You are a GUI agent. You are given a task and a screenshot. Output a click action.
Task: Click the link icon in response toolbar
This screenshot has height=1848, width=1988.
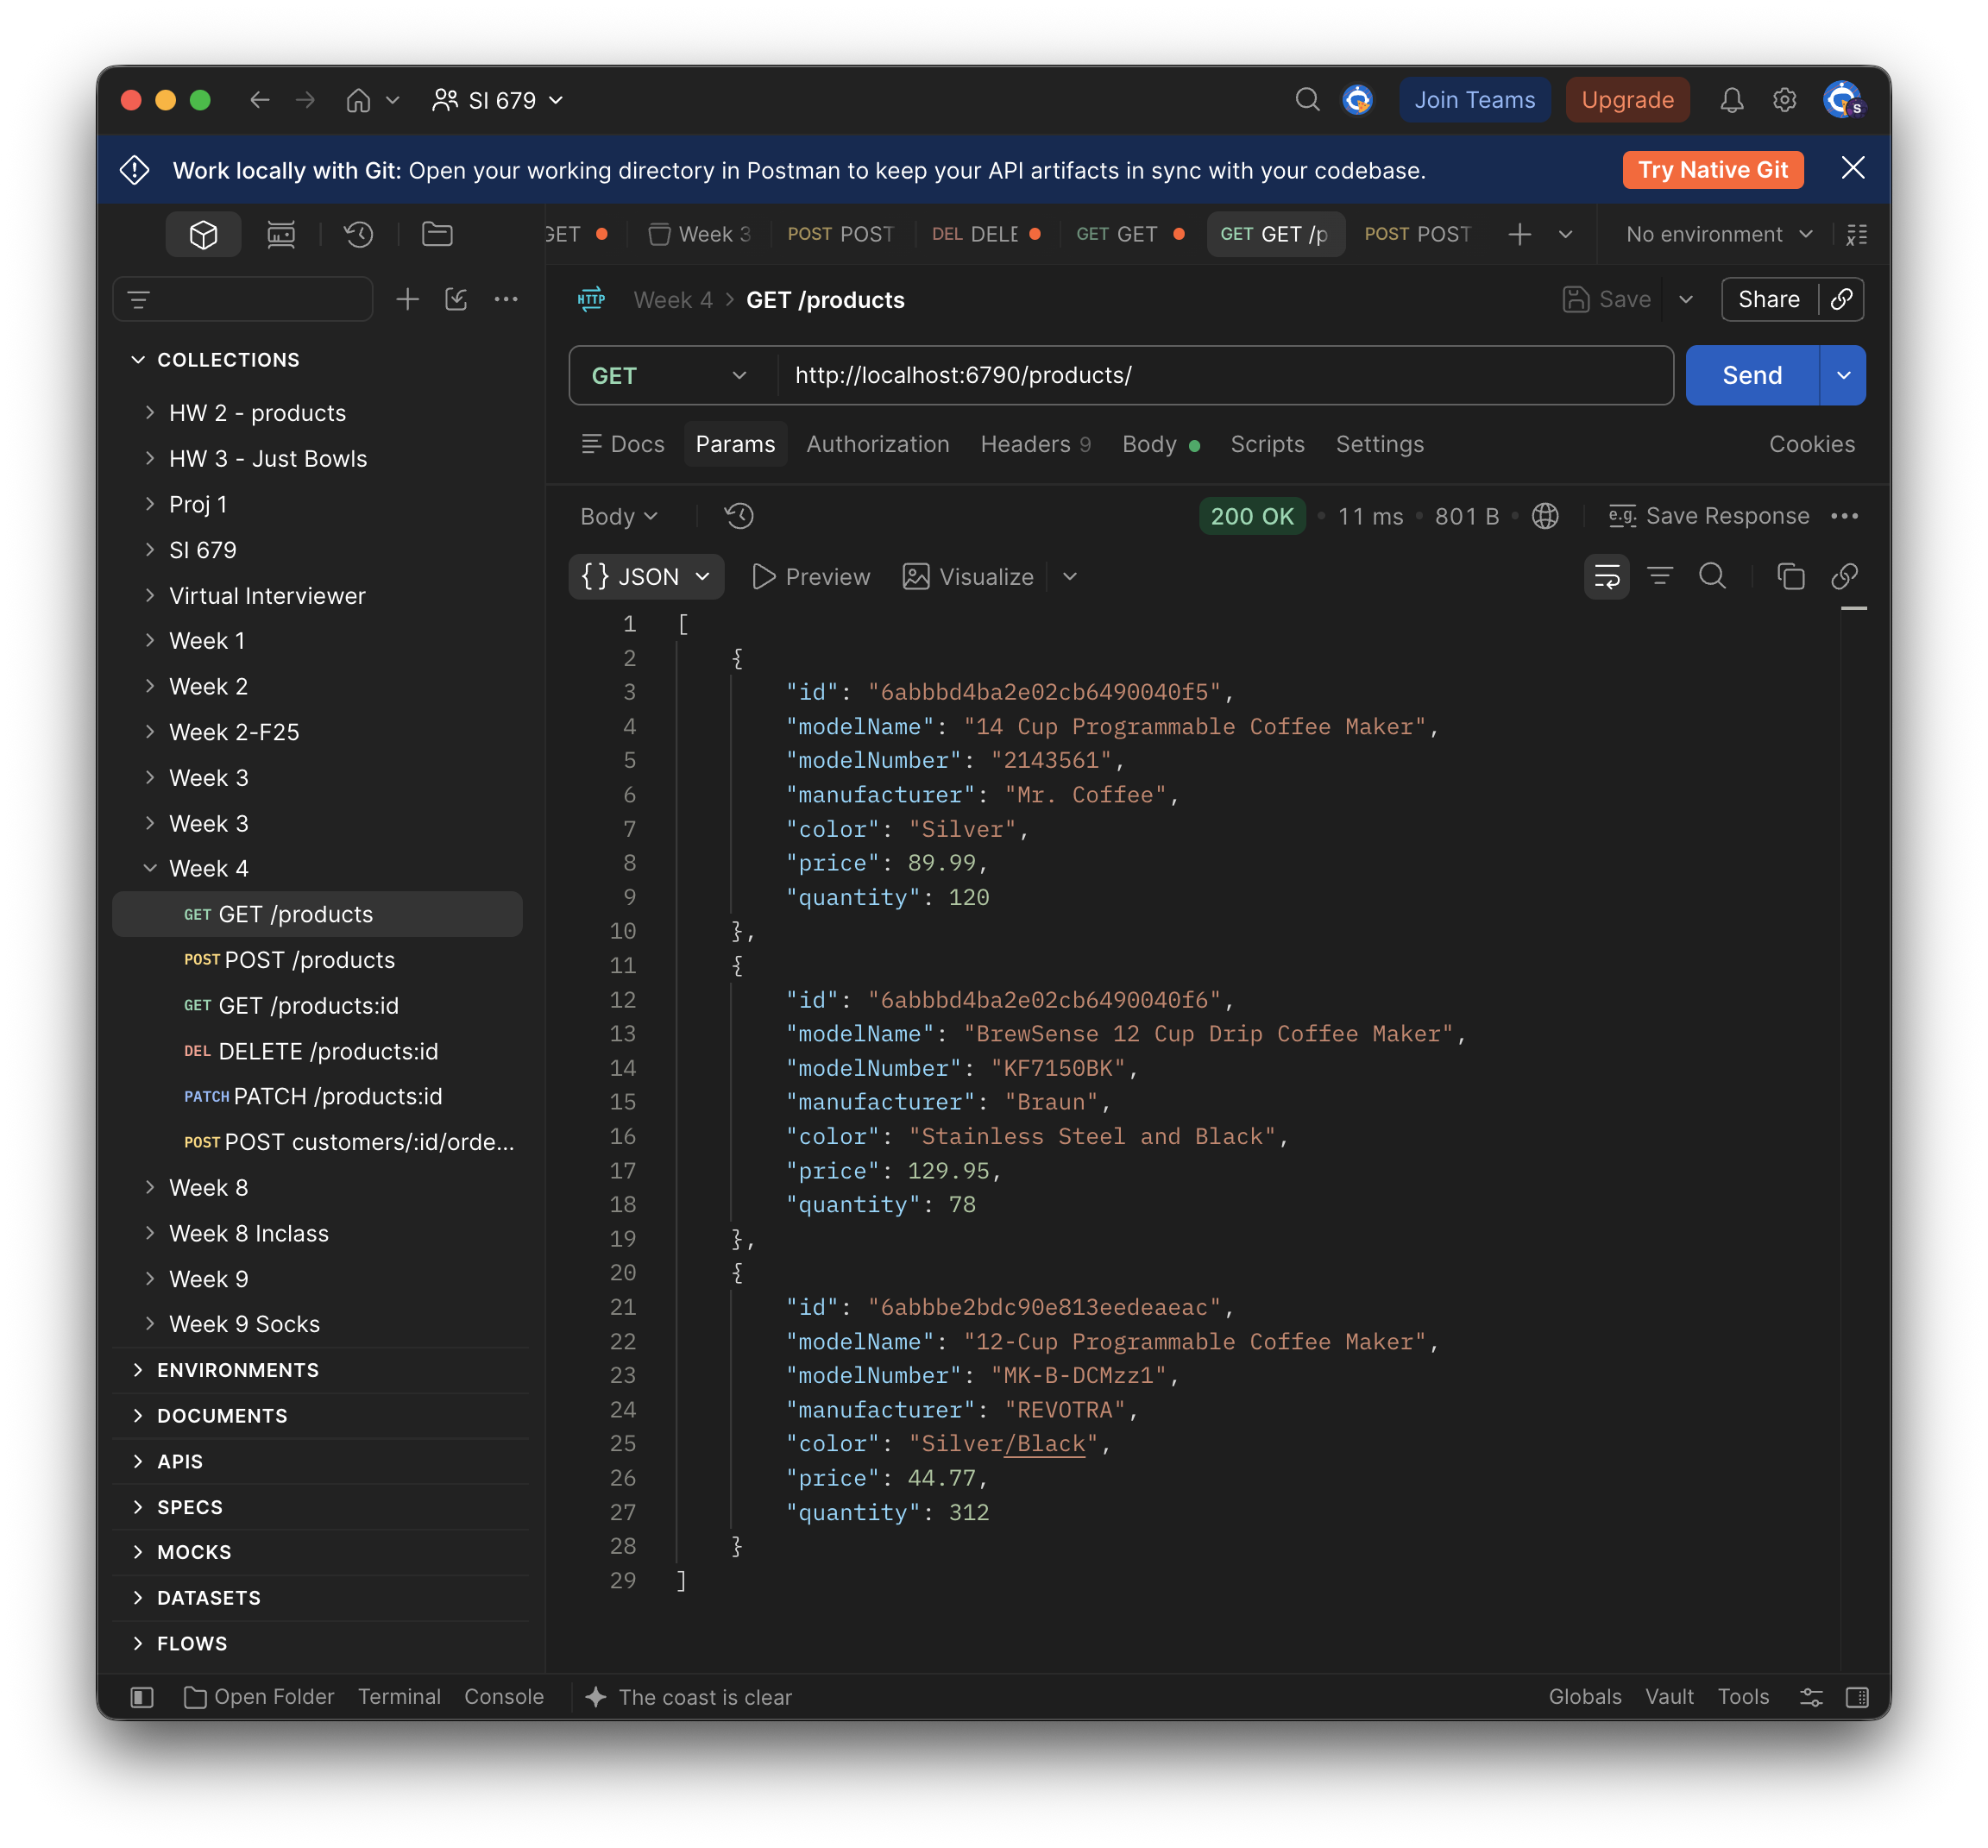[x=1844, y=577]
